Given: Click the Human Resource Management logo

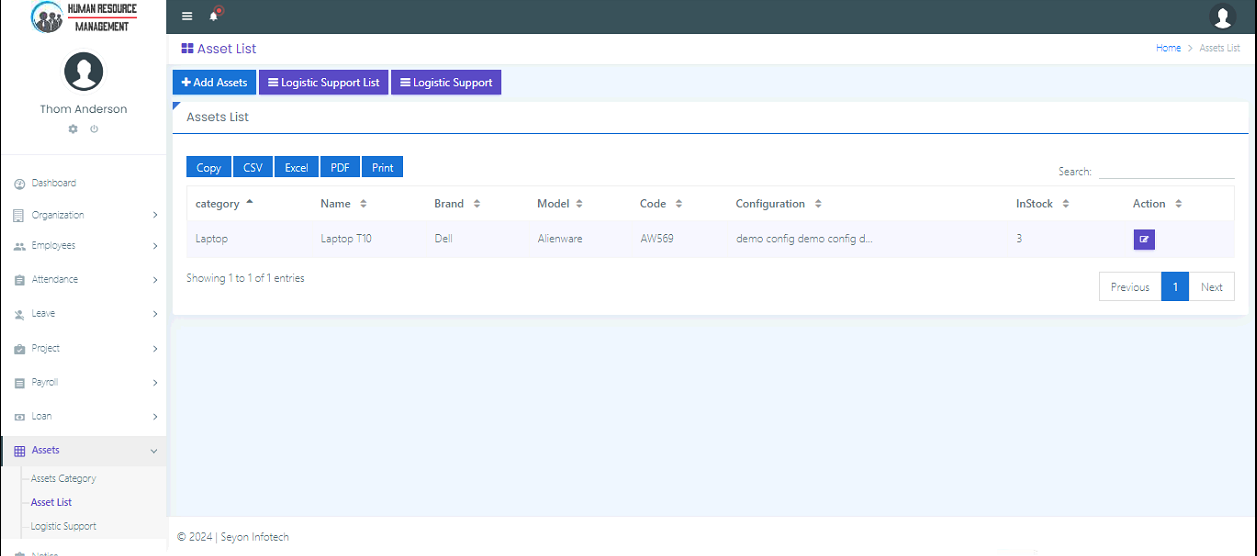Looking at the screenshot, I should point(84,17).
